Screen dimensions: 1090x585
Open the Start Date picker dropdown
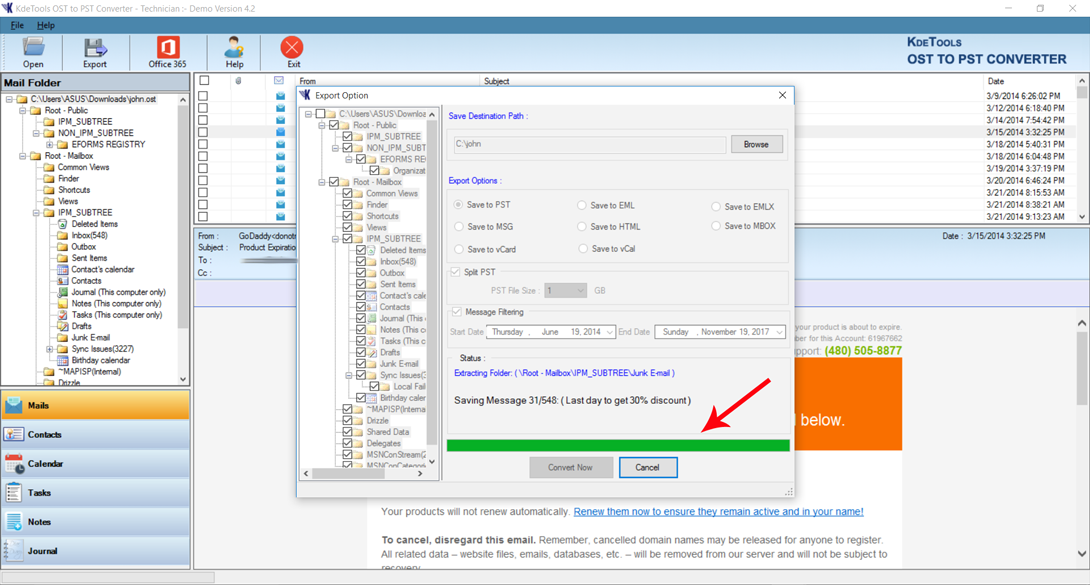pos(609,332)
